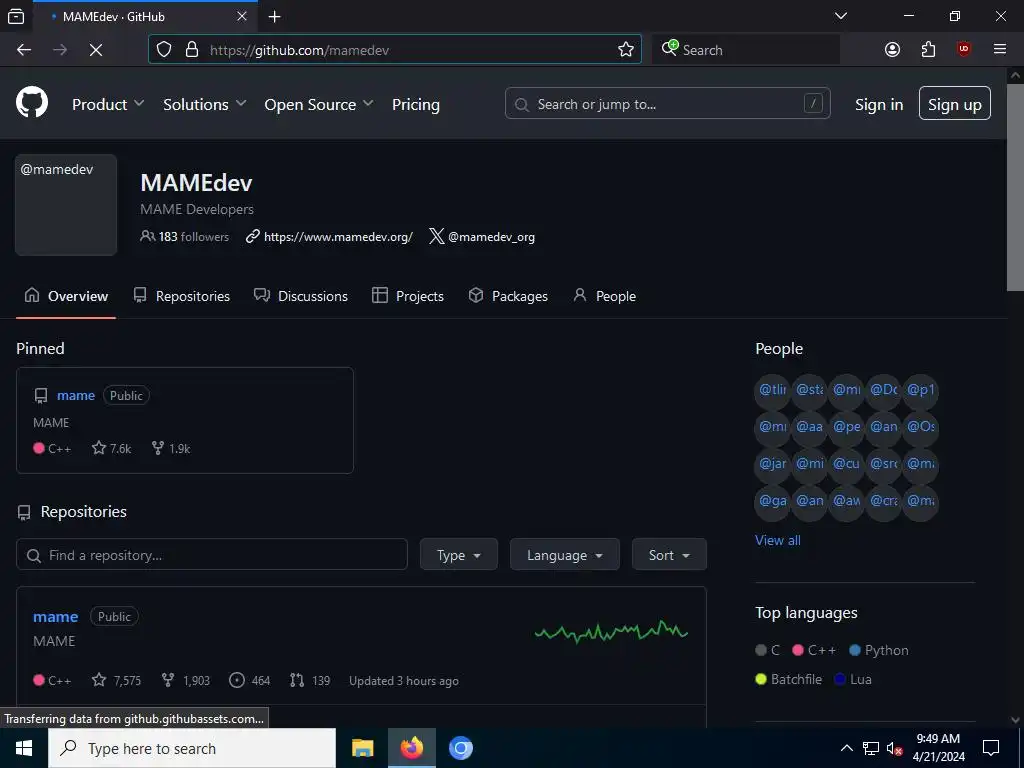The height and width of the screenshot is (768, 1024).
Task: Click the uBlock Origin shield icon
Action: click(x=964, y=50)
